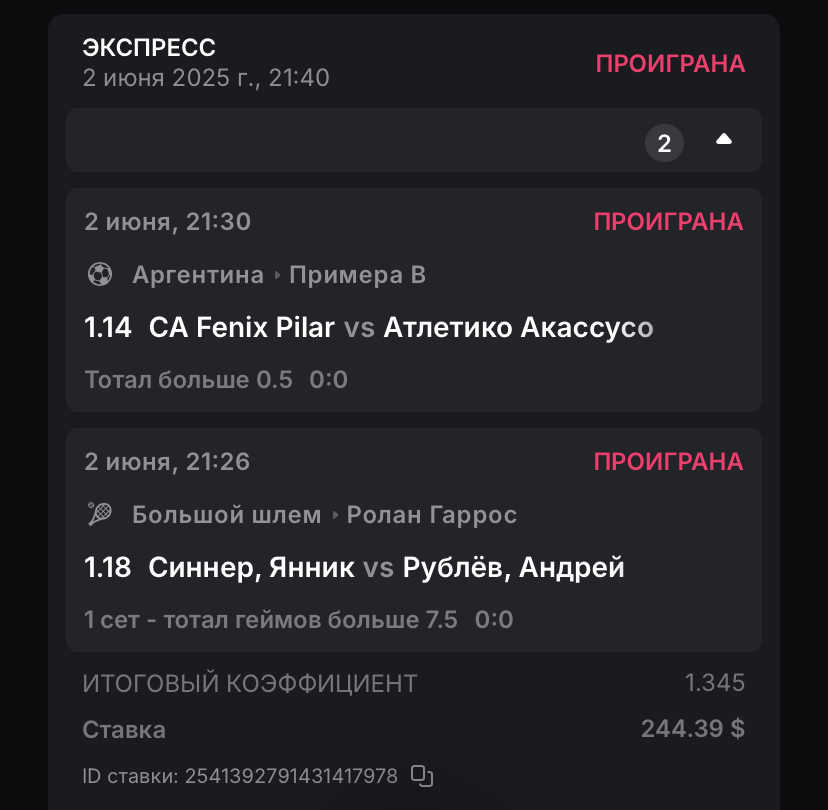The image size is (828, 810).
Task: Click the bet count badge showing 2
Action: coord(664,142)
